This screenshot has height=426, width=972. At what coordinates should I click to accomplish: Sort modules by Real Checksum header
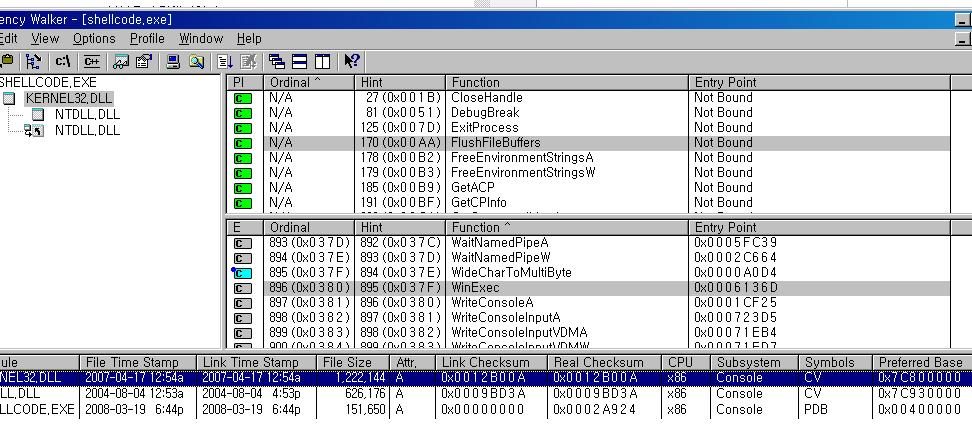click(x=604, y=363)
